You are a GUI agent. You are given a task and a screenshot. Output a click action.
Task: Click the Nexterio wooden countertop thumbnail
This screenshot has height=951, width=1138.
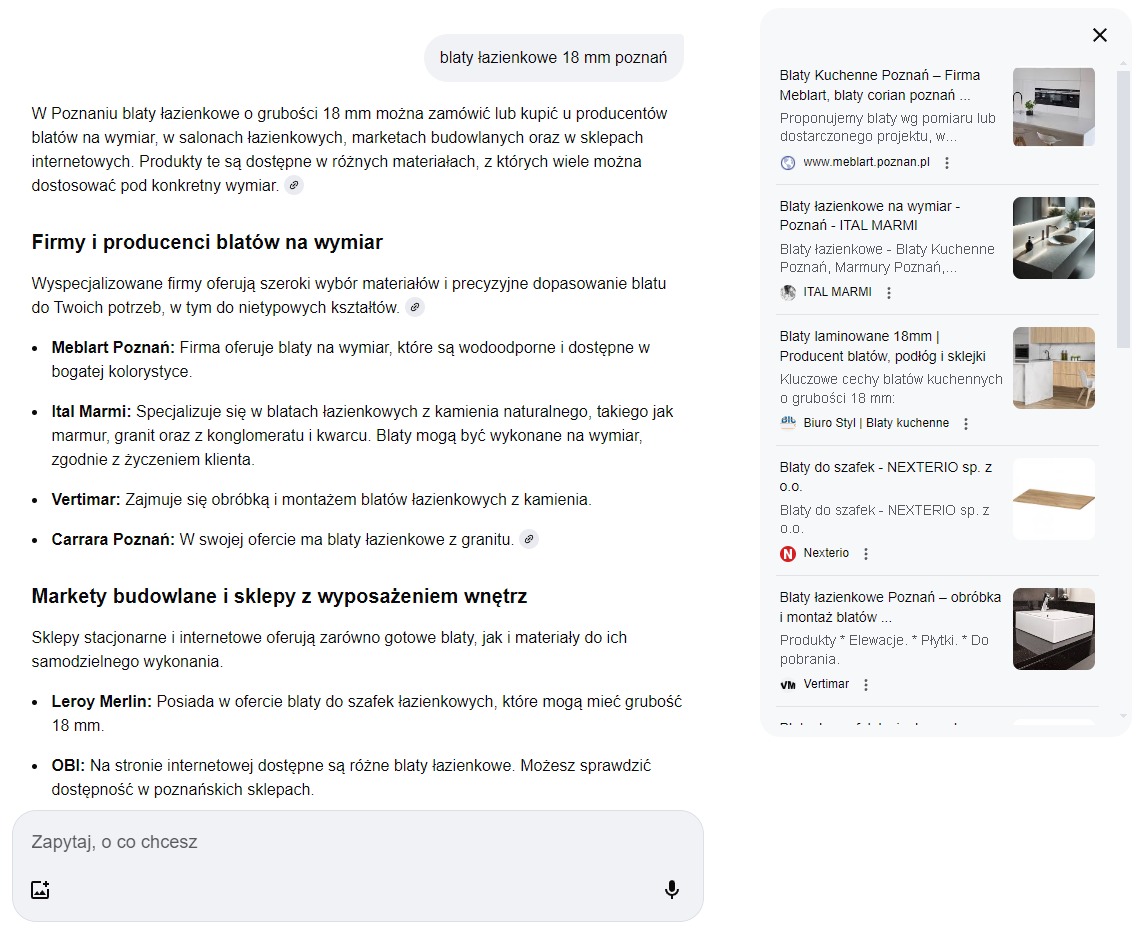click(1053, 498)
